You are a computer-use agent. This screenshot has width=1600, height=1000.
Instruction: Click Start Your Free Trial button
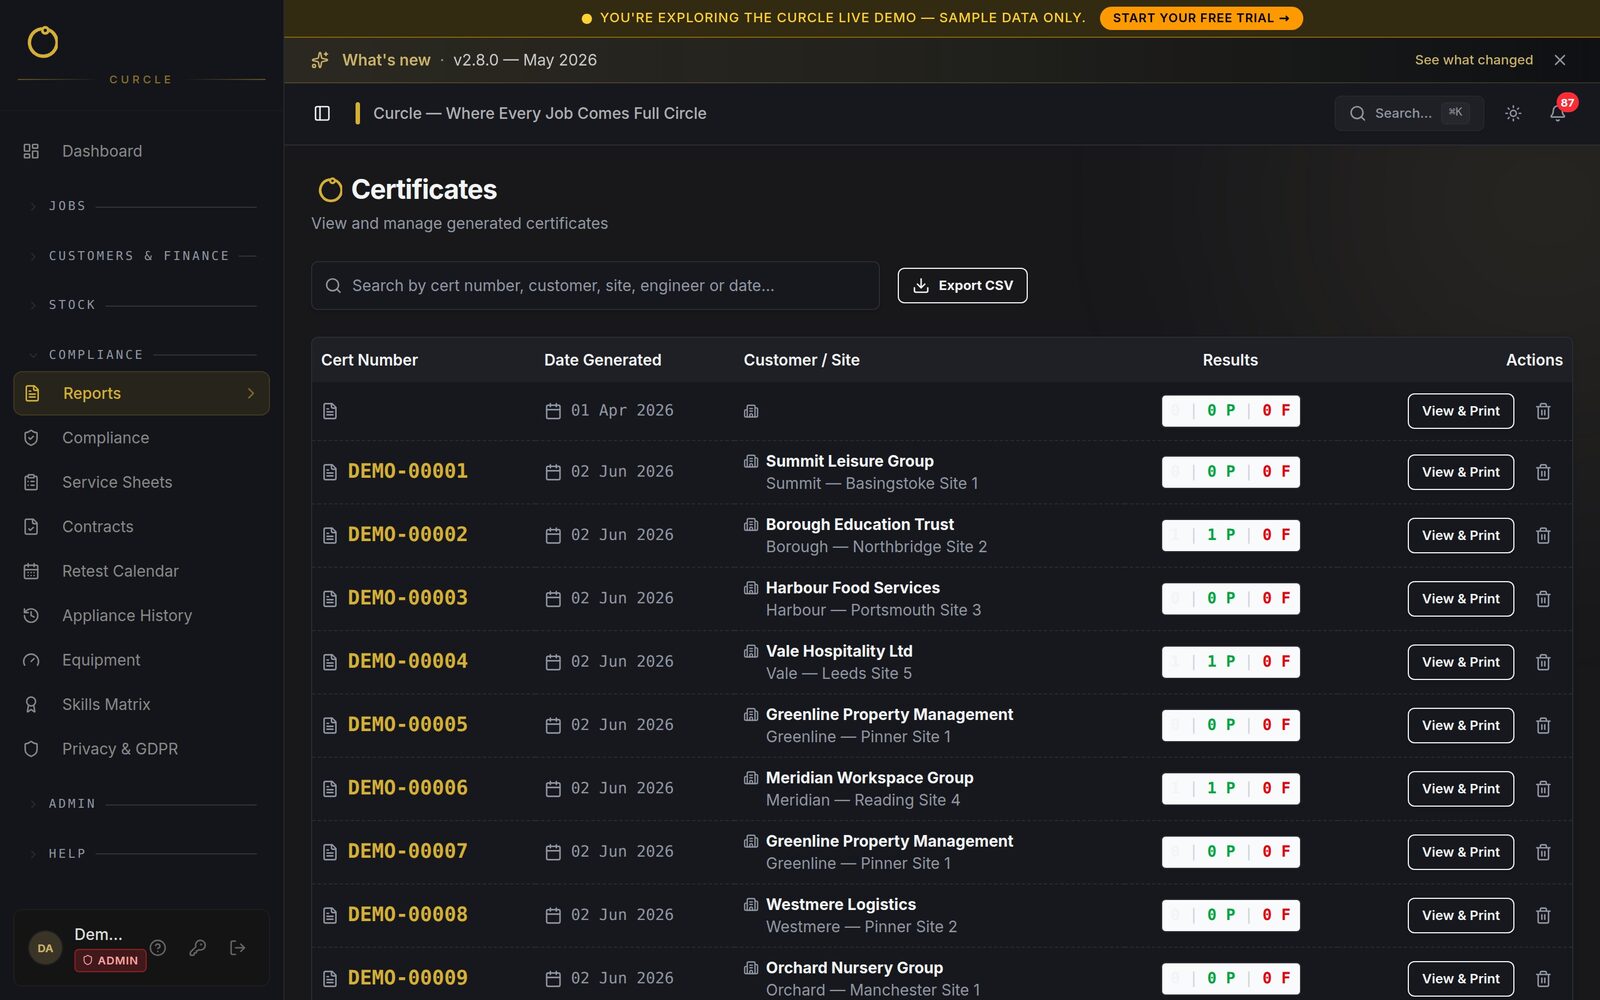click(x=1201, y=18)
